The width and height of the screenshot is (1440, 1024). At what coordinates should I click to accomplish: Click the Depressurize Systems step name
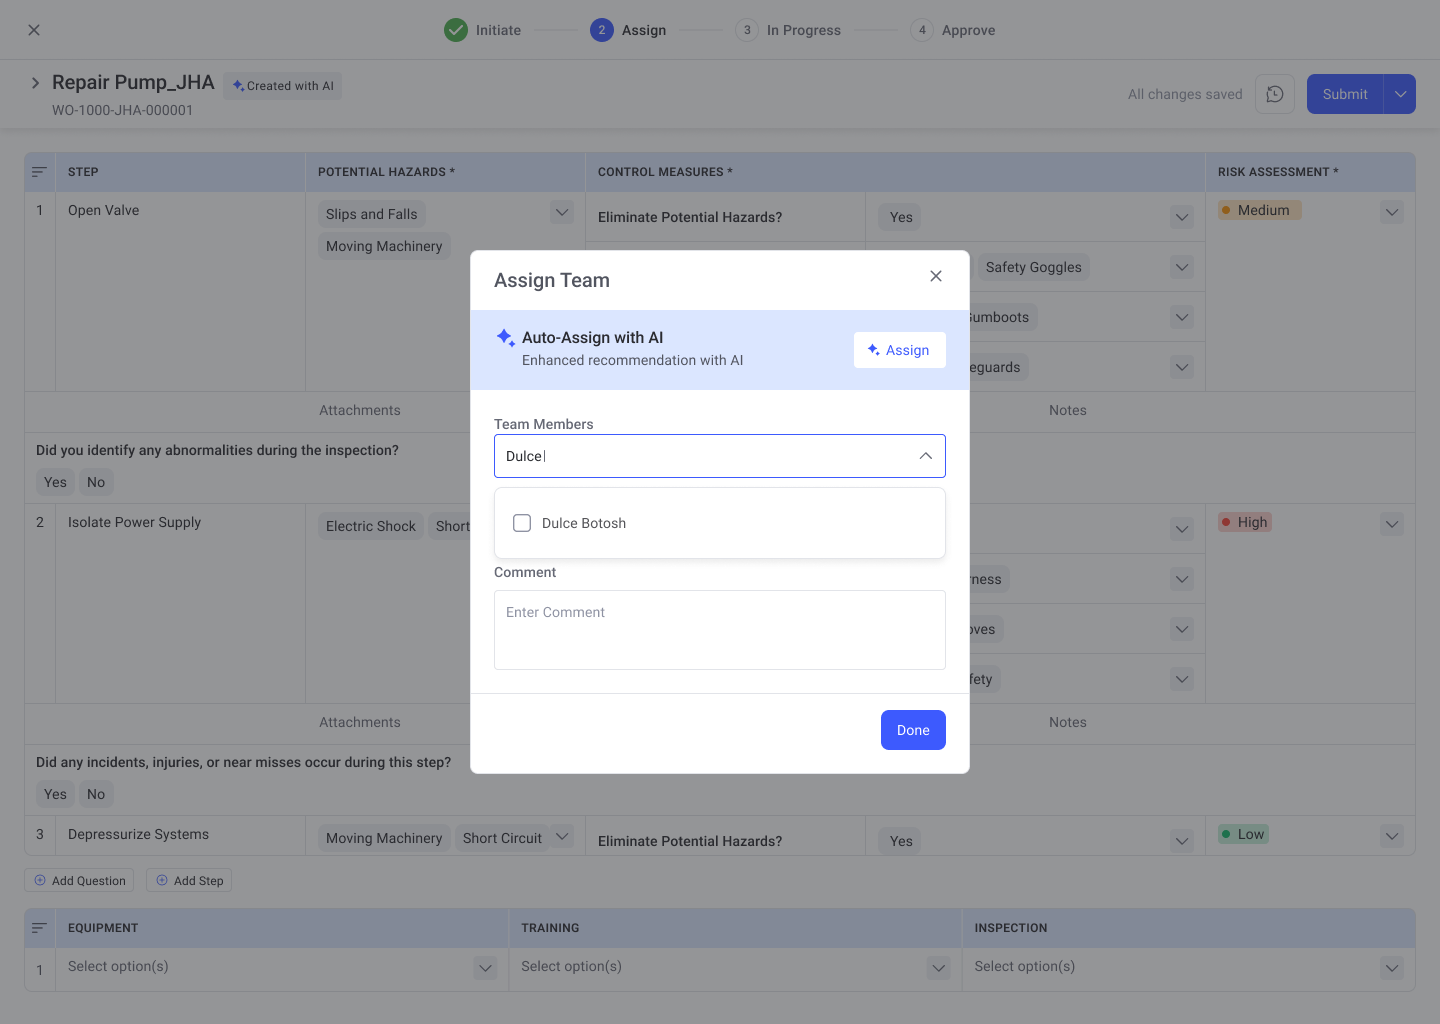point(139,834)
